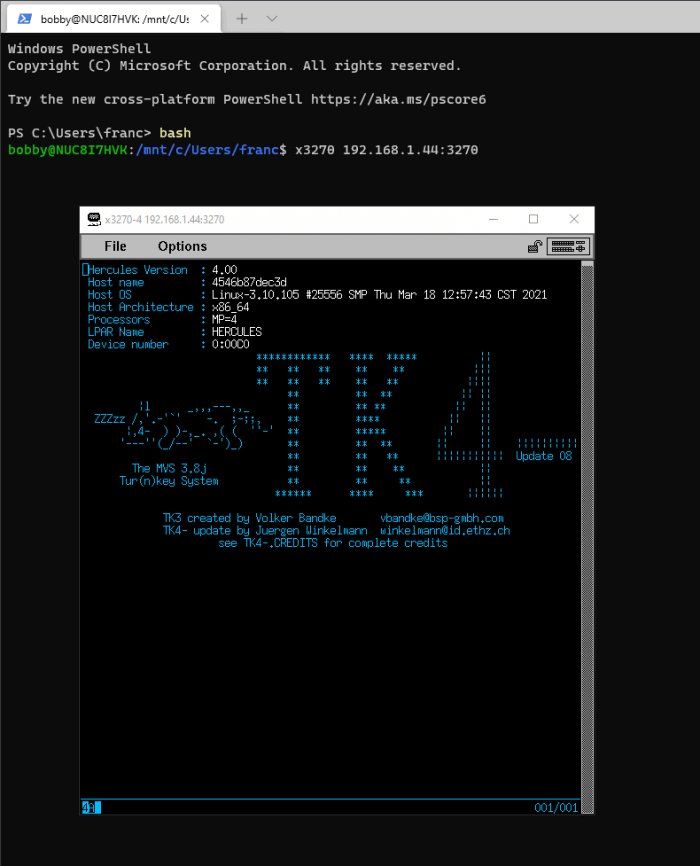Click the x3270 vertical scrollbar
700x866 pixels.
[587, 537]
